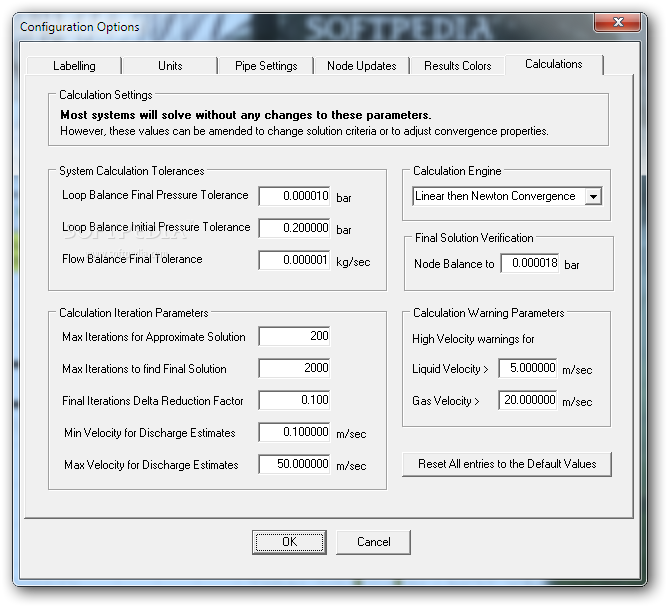Click the 'Flow Balance Final Tolerance' label
This screenshot has width=668, height=607.
(x=132, y=259)
